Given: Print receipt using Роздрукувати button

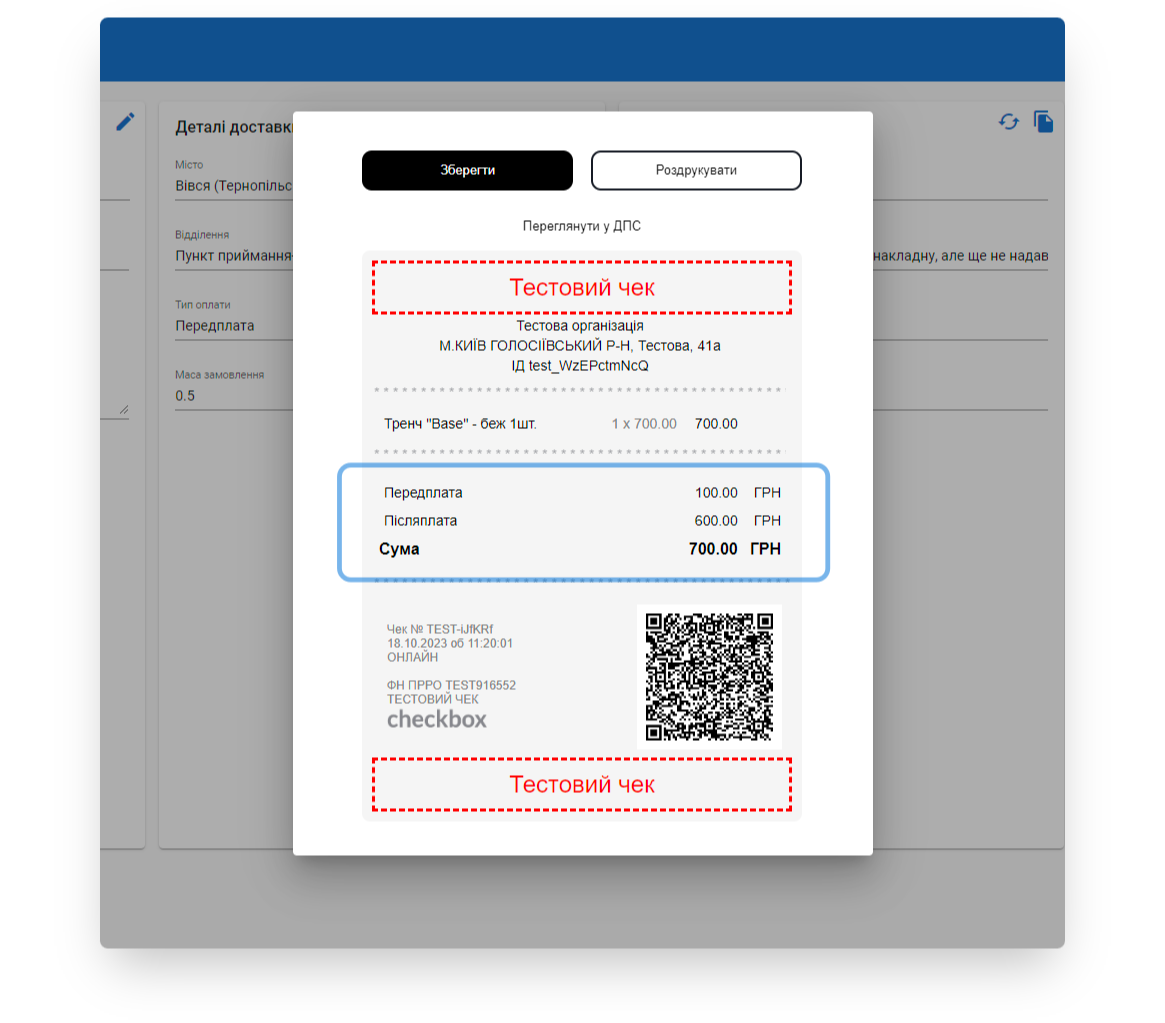Looking at the screenshot, I should [696, 170].
